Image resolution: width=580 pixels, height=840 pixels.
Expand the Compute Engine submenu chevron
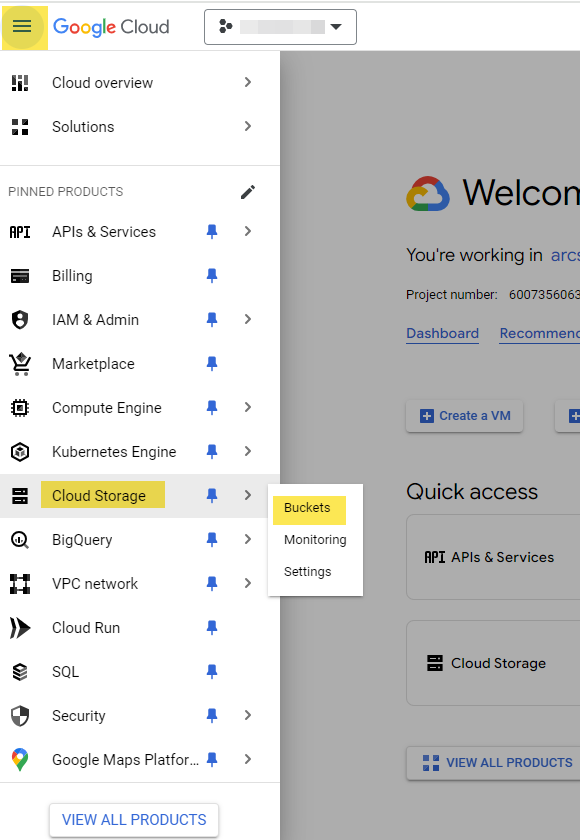(x=247, y=407)
